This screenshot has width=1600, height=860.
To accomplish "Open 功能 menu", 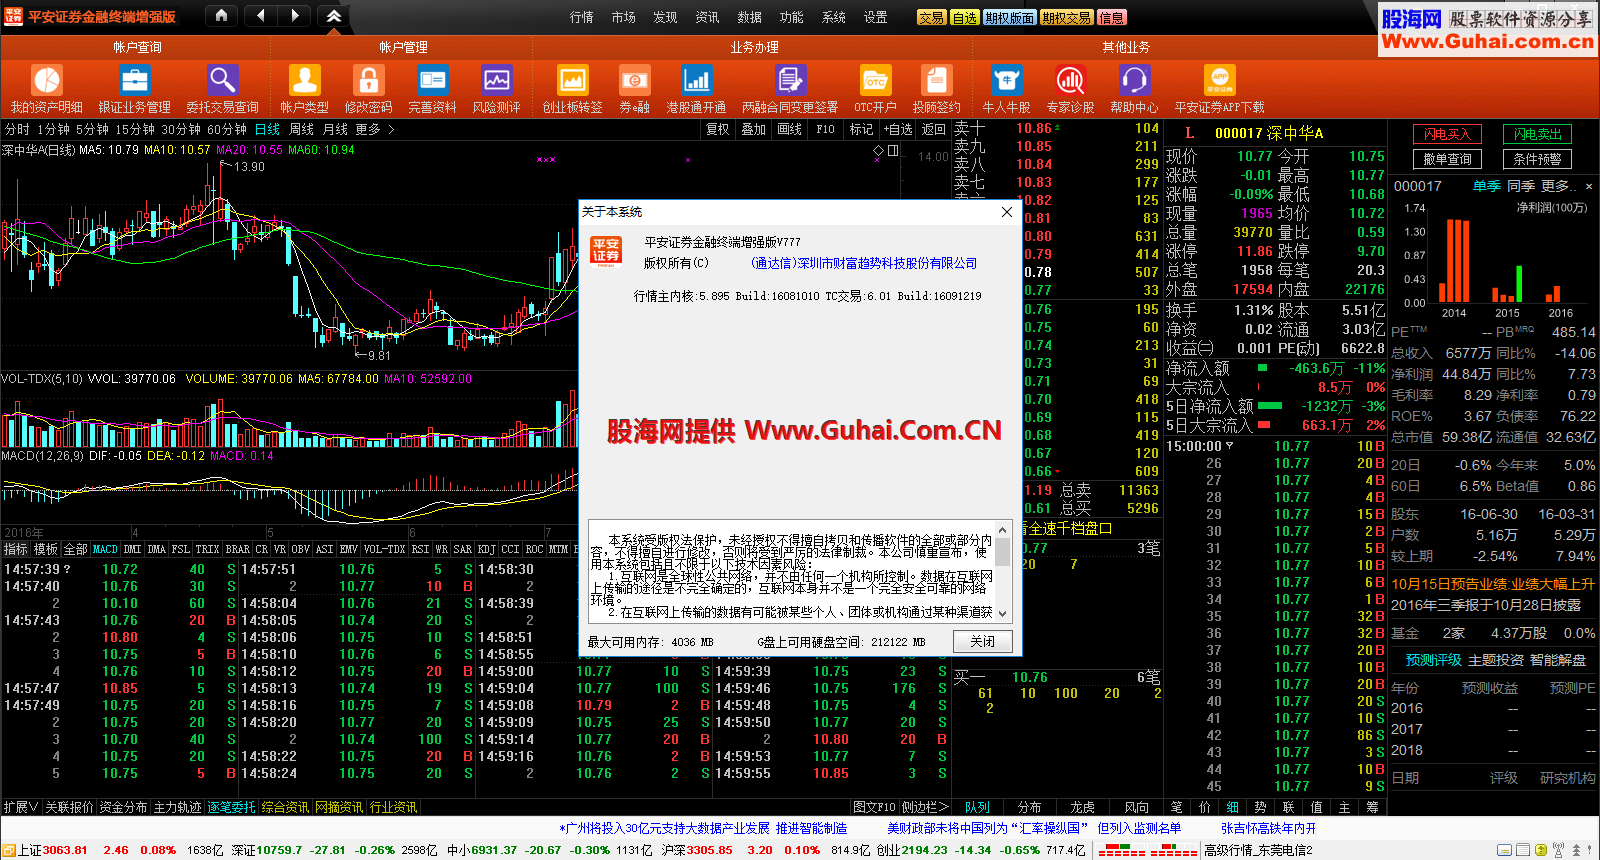I will pos(792,17).
